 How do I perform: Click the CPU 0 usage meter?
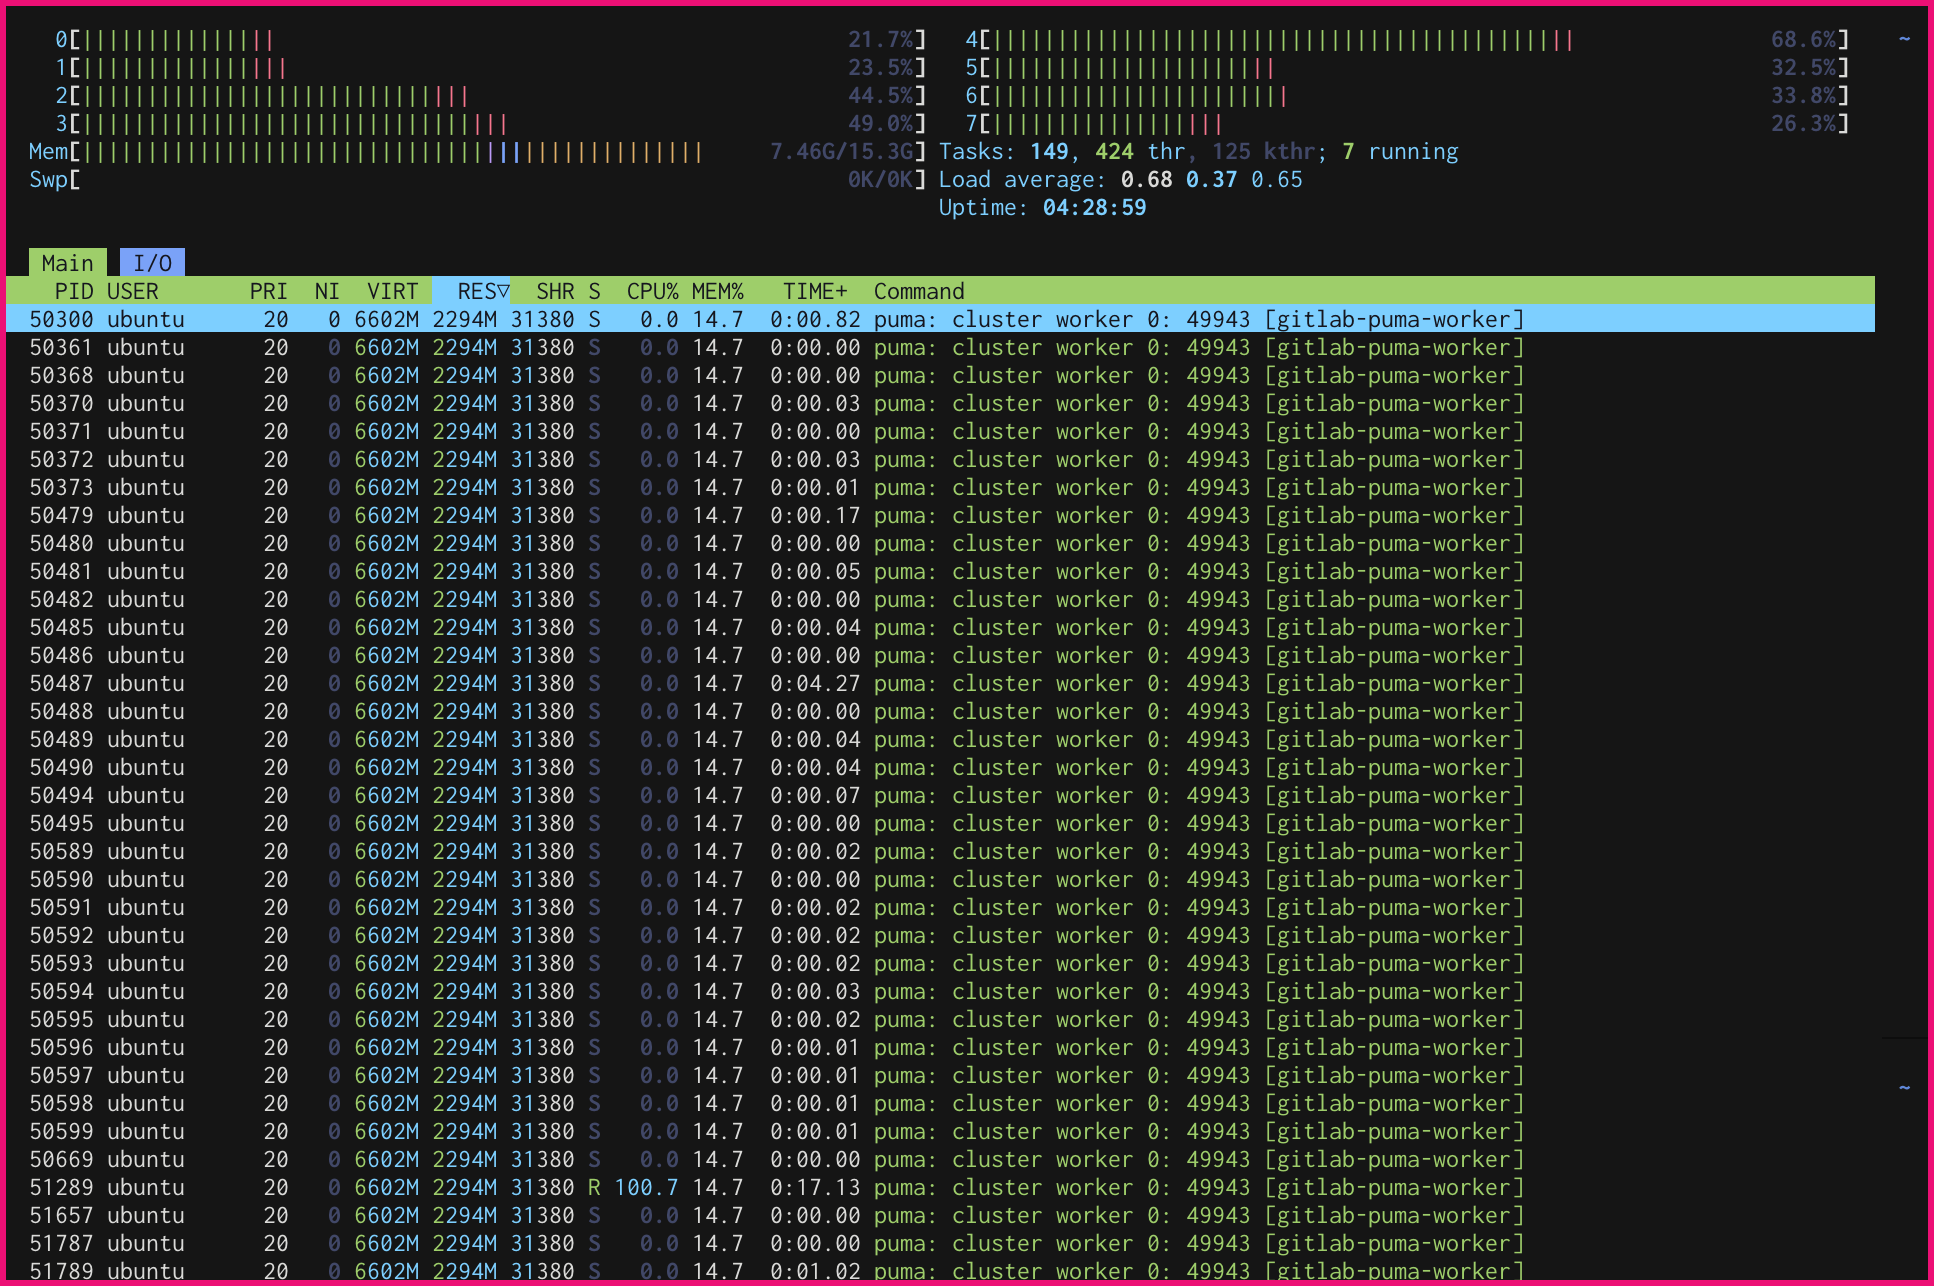pyautogui.click(x=490, y=39)
